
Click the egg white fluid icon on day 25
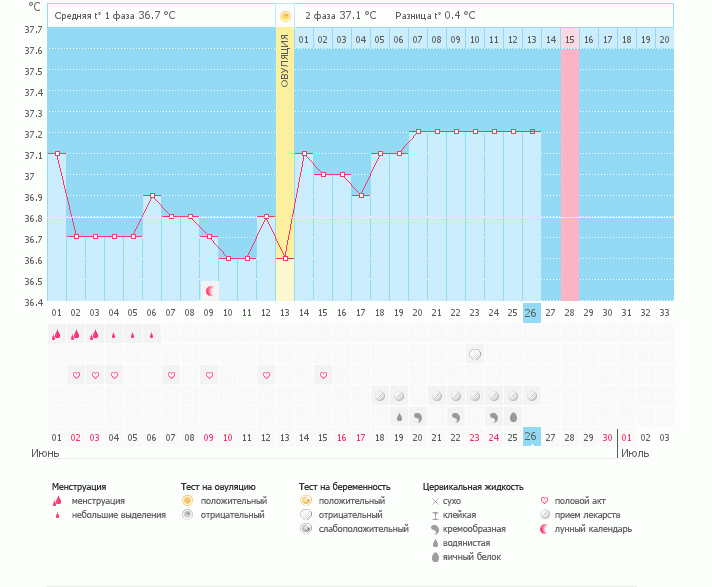coord(513,416)
